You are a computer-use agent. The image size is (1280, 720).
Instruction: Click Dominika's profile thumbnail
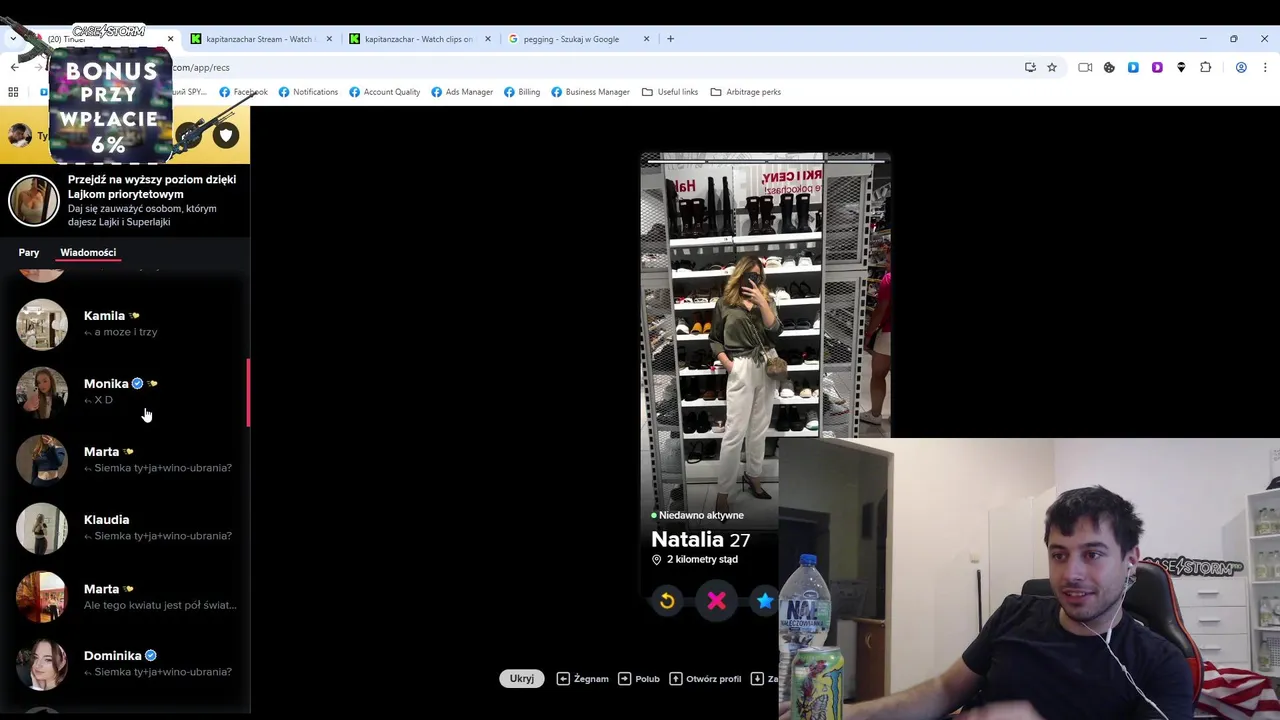tap(42, 664)
